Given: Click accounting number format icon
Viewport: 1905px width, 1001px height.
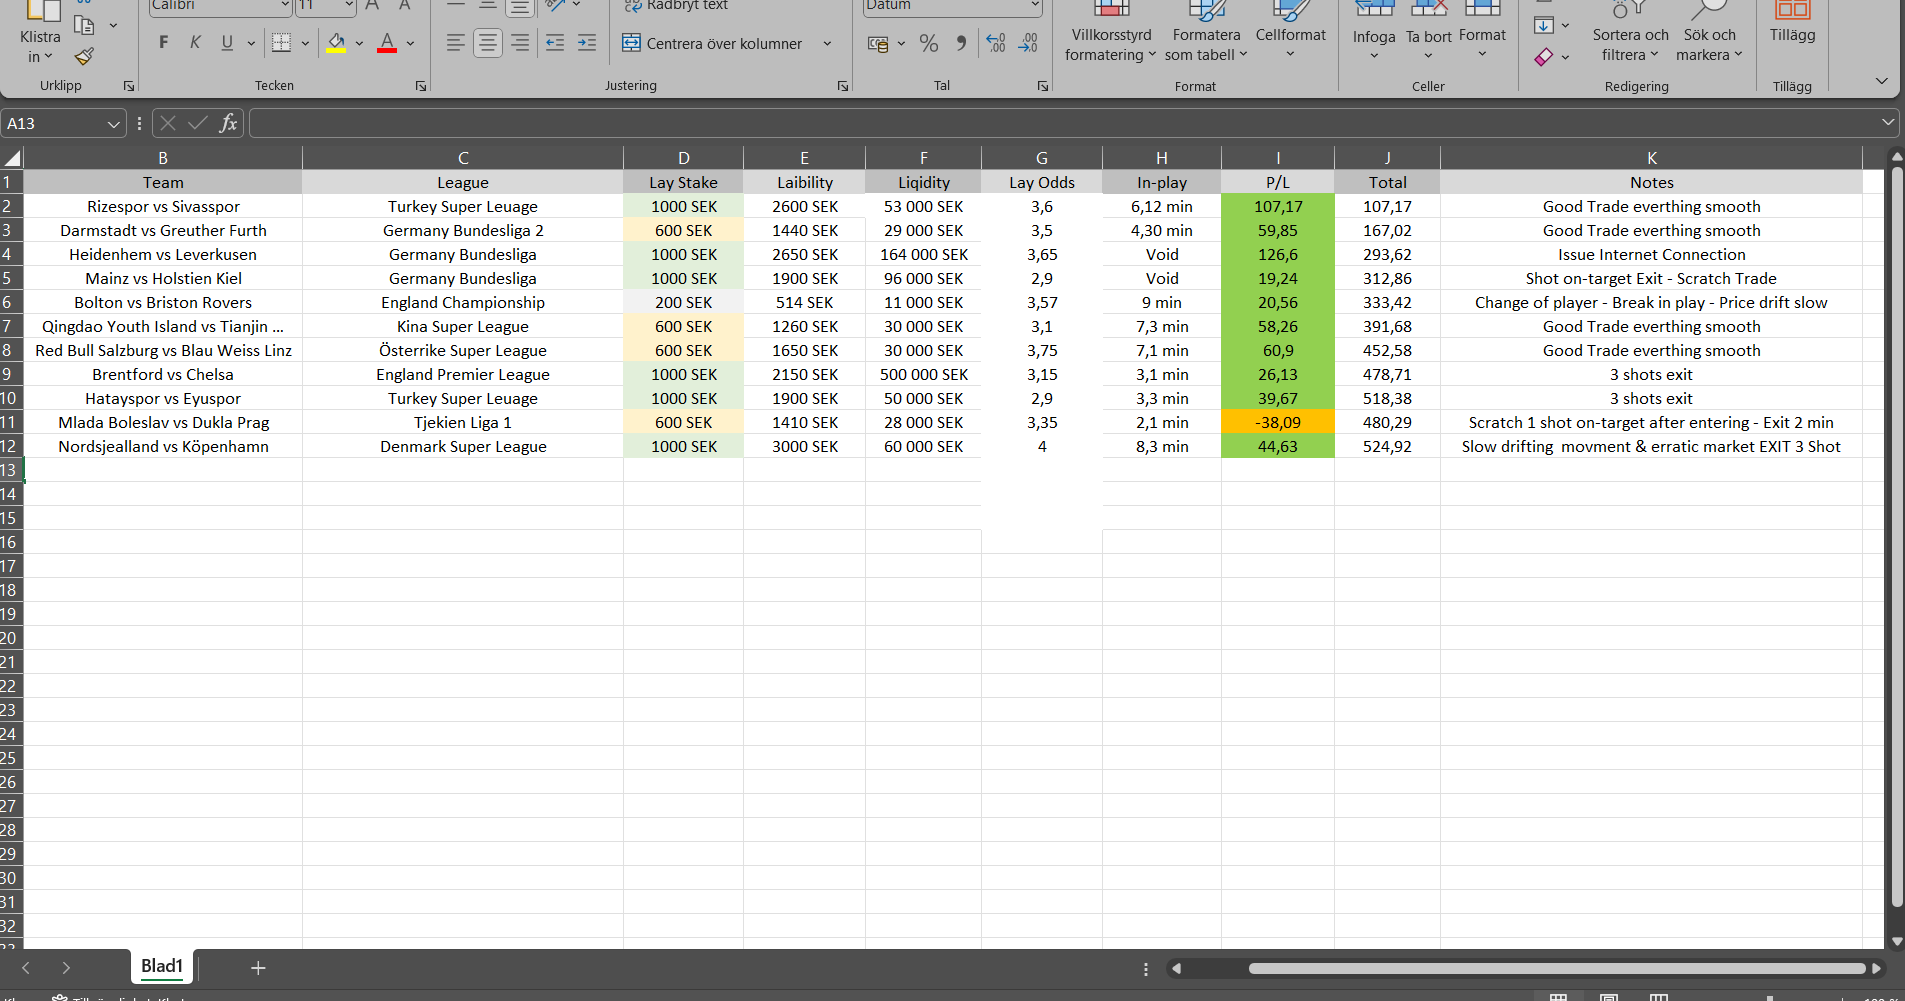Looking at the screenshot, I should [878, 43].
